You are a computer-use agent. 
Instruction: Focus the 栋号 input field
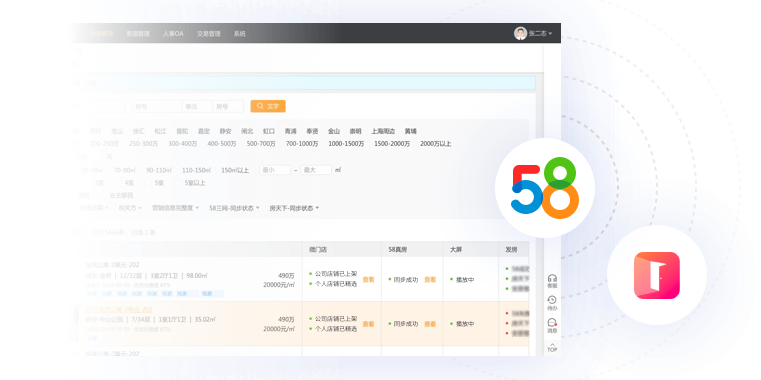tap(156, 106)
